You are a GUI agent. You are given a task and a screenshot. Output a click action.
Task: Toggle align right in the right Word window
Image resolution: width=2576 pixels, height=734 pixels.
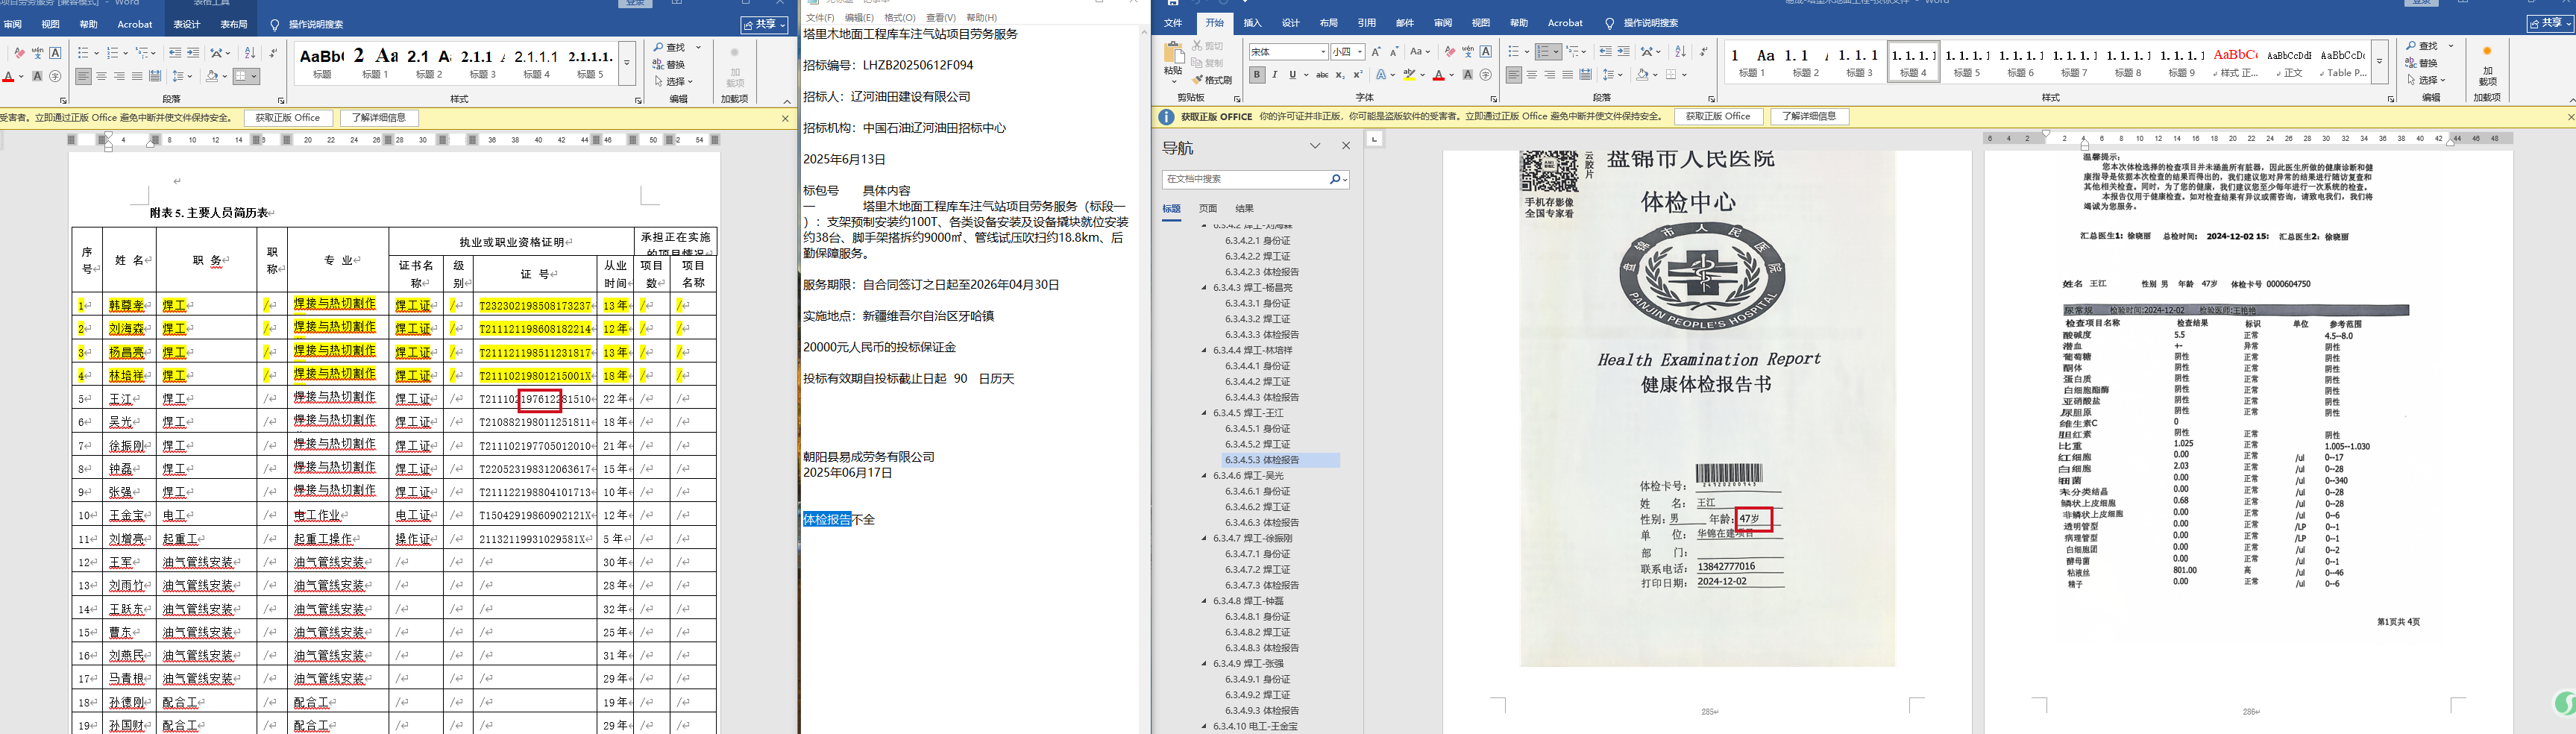point(1550,75)
